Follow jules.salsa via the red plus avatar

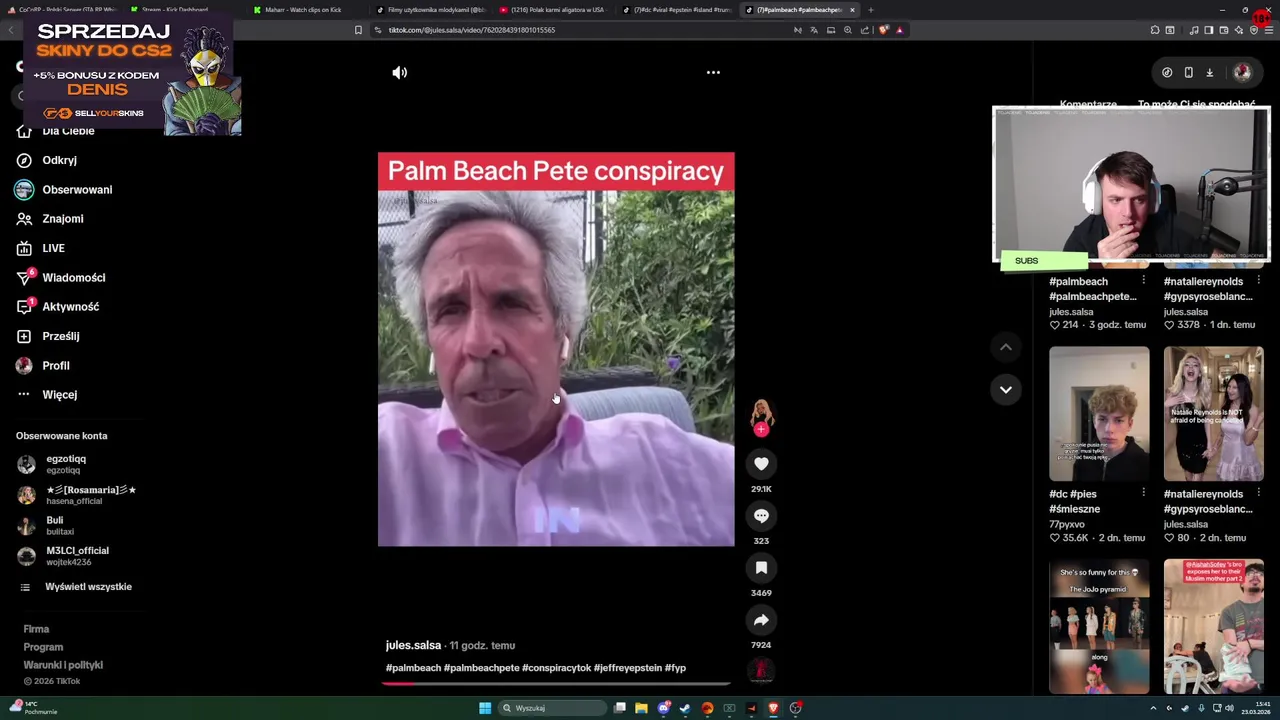(x=761, y=429)
